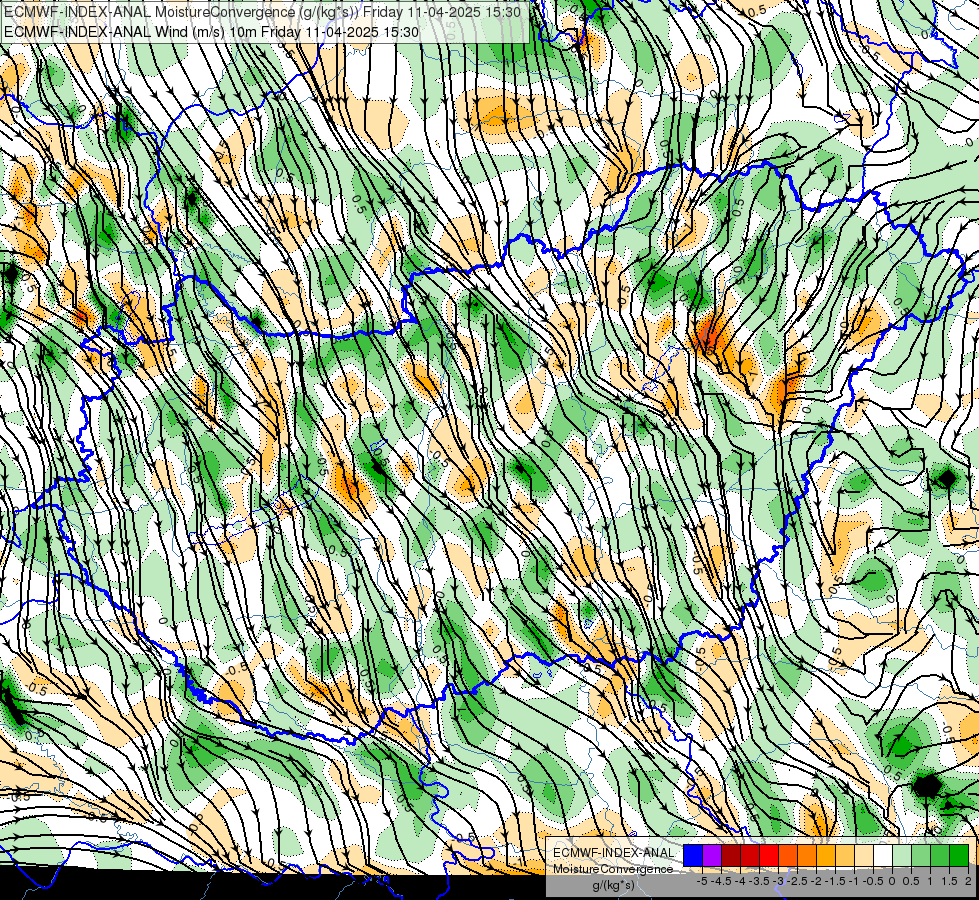Pick the light green swatch left of 1
This screenshot has height=900, width=979.
[x=921, y=856]
